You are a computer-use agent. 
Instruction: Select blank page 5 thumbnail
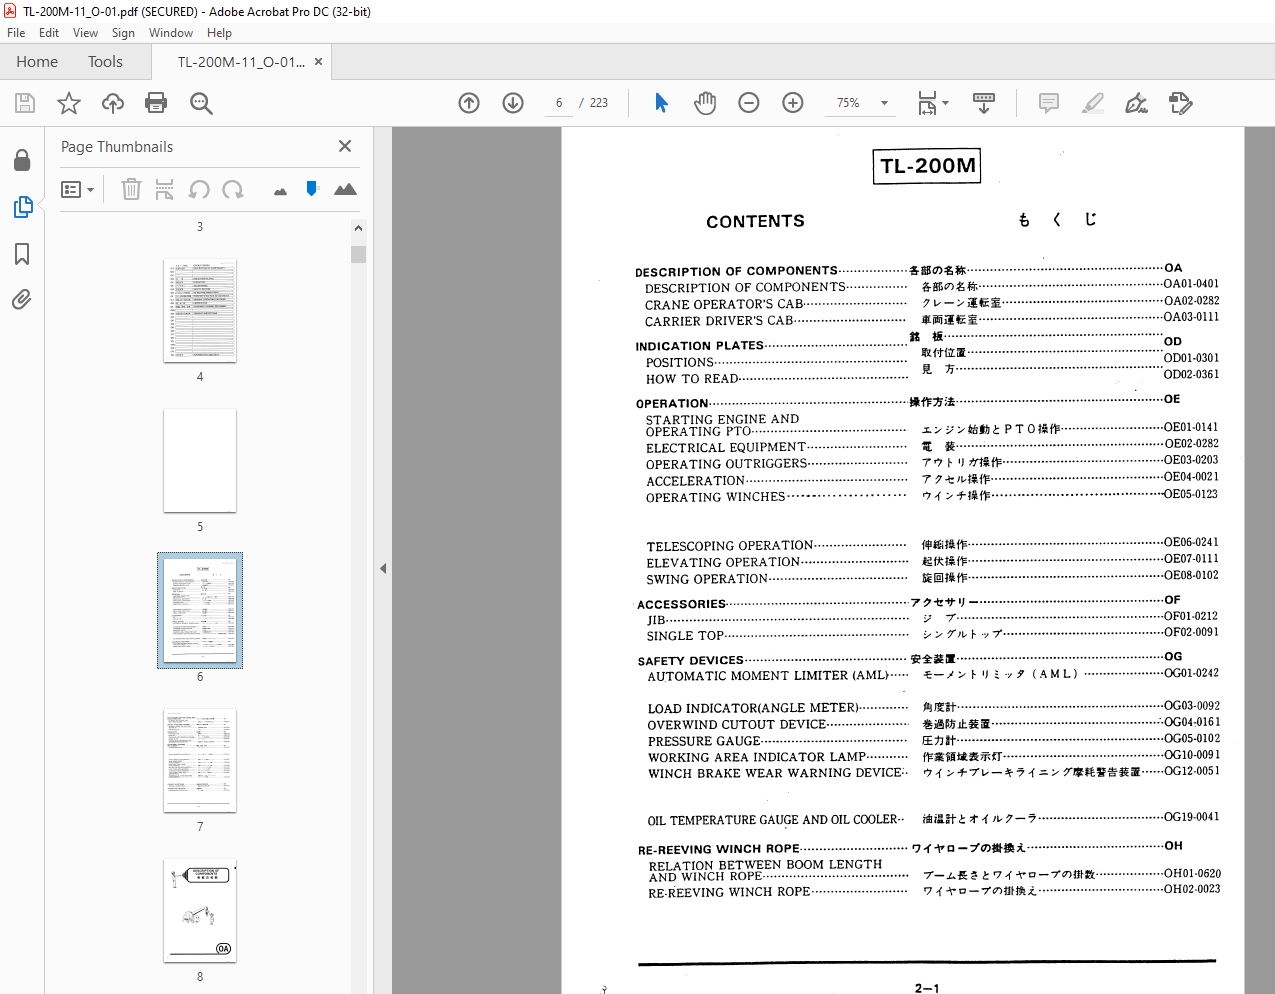point(200,461)
